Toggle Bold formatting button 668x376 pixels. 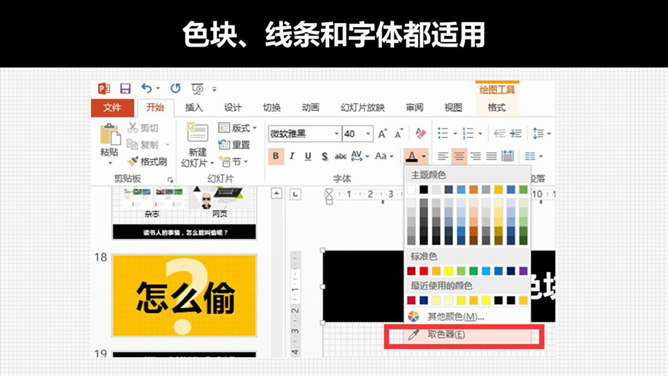click(x=276, y=156)
